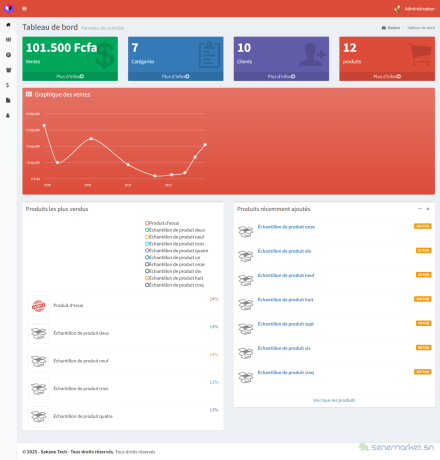The height and width of the screenshot is (460, 440).
Task: Open the round circle icon in the sidebar
Action: (x=8, y=55)
